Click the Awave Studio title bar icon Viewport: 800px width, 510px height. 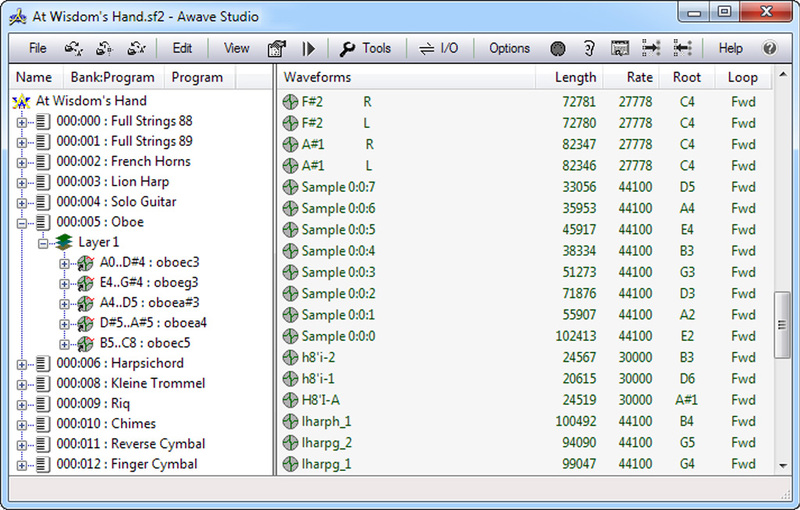18,16
